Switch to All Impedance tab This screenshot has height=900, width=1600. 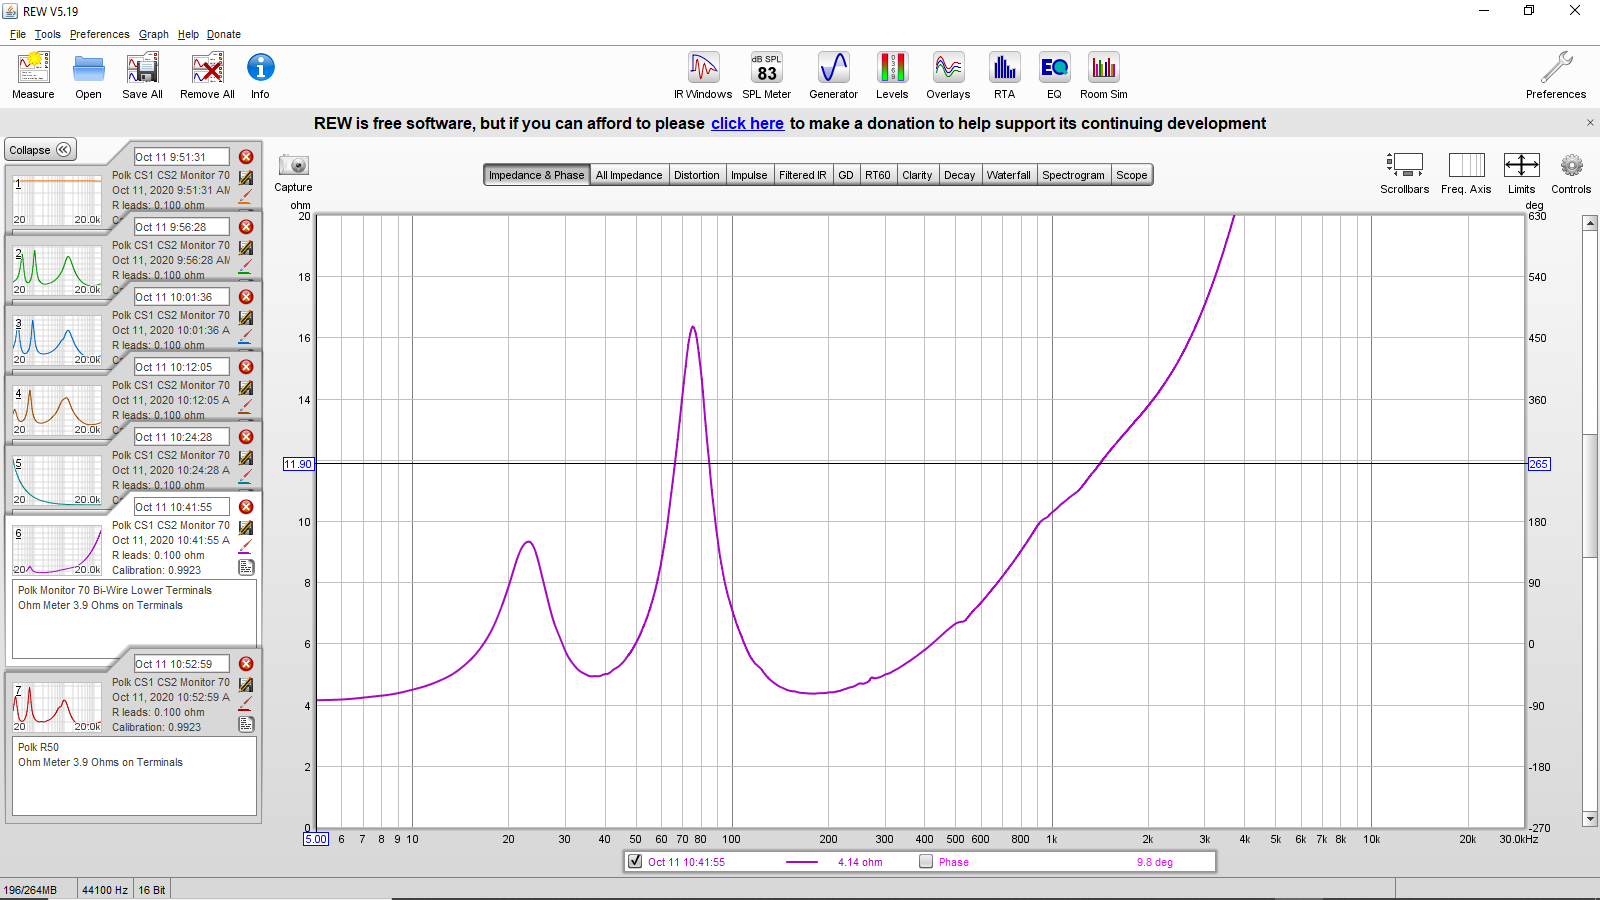pyautogui.click(x=629, y=175)
